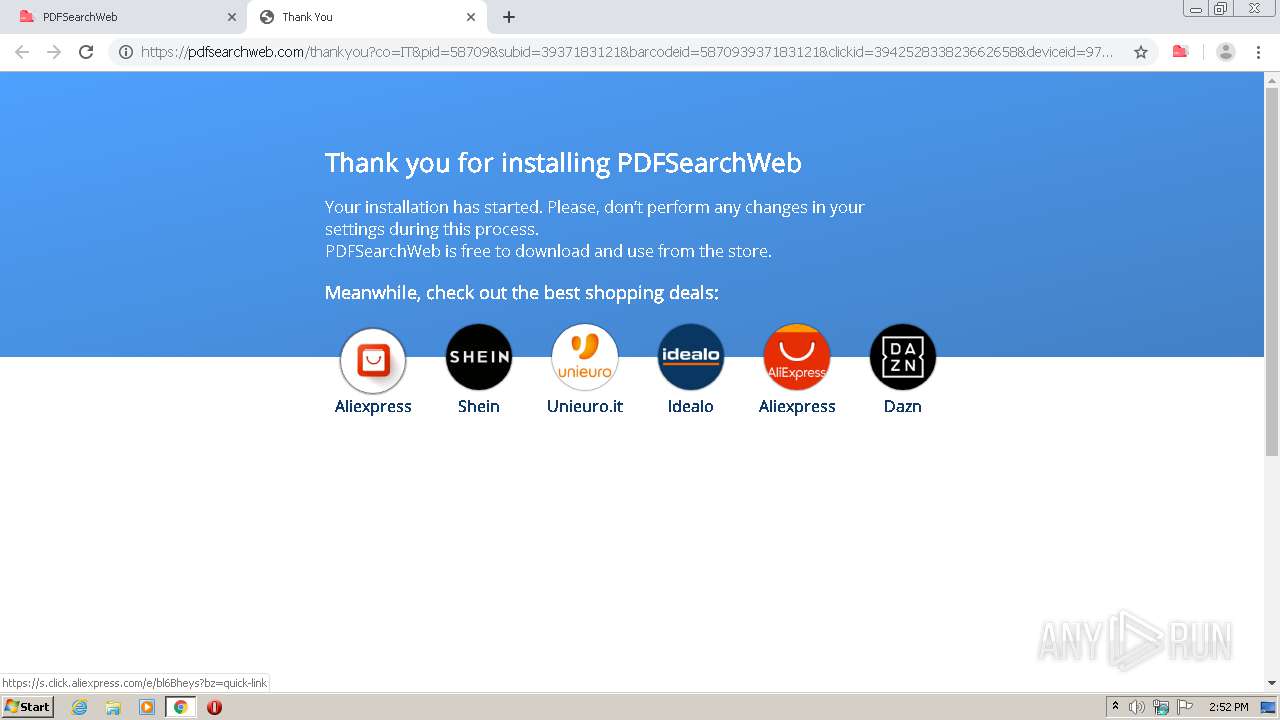View site information icon in address bar
The width and height of the screenshot is (1280, 720).
pos(126,52)
